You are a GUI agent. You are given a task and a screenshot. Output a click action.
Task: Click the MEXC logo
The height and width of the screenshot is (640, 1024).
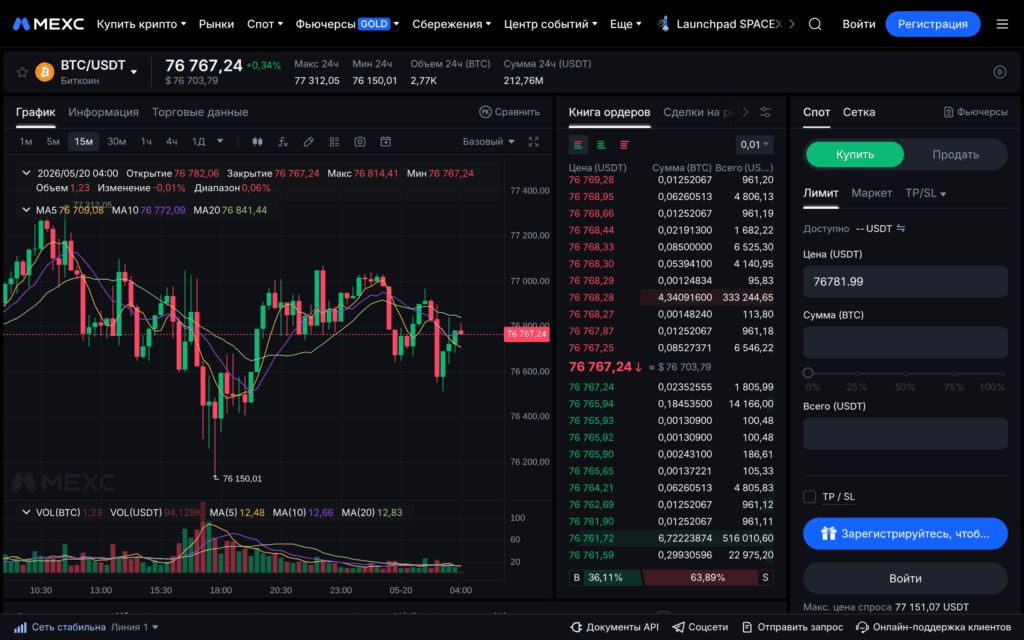point(49,24)
